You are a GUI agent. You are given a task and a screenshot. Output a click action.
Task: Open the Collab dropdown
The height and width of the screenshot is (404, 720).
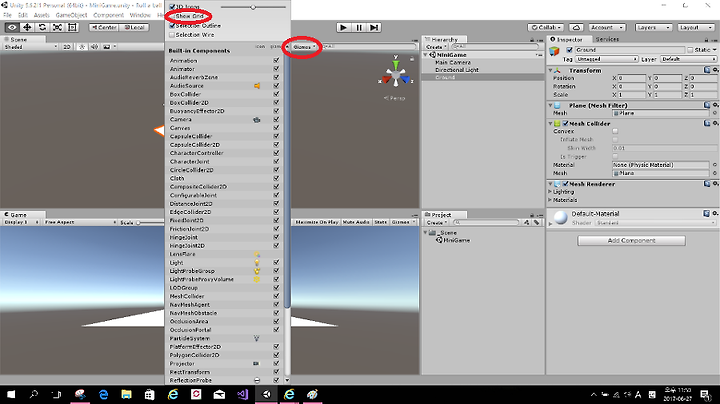(x=546, y=28)
